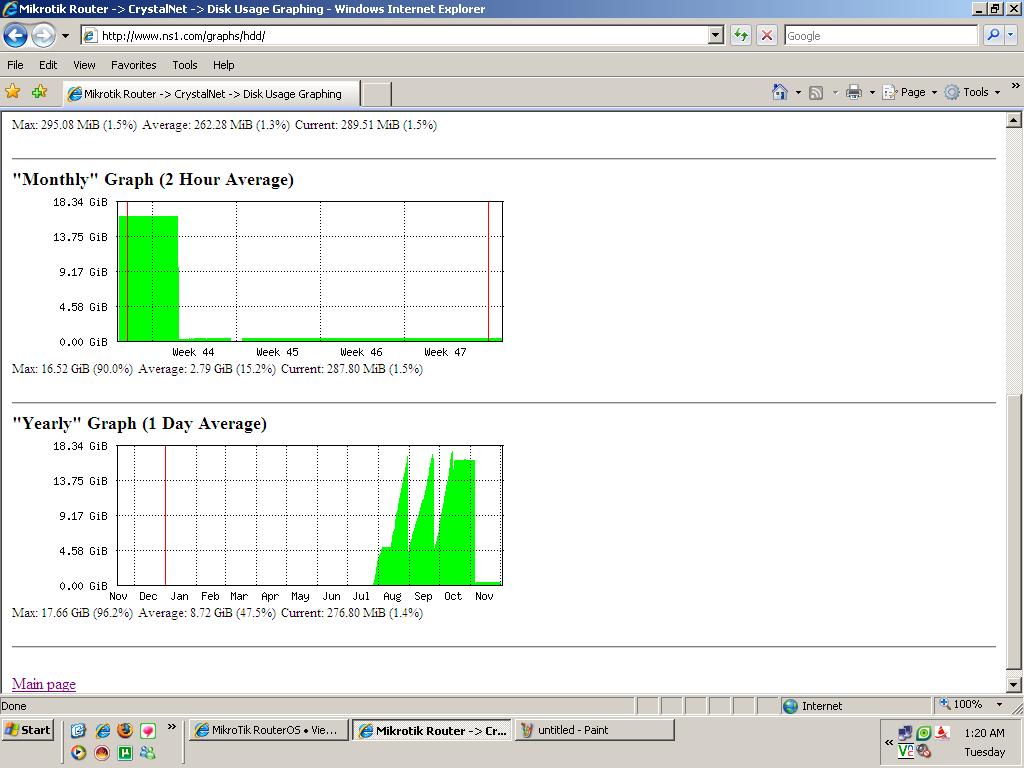Click the 100% zoom level button
This screenshot has height=768, width=1024.
pos(960,705)
